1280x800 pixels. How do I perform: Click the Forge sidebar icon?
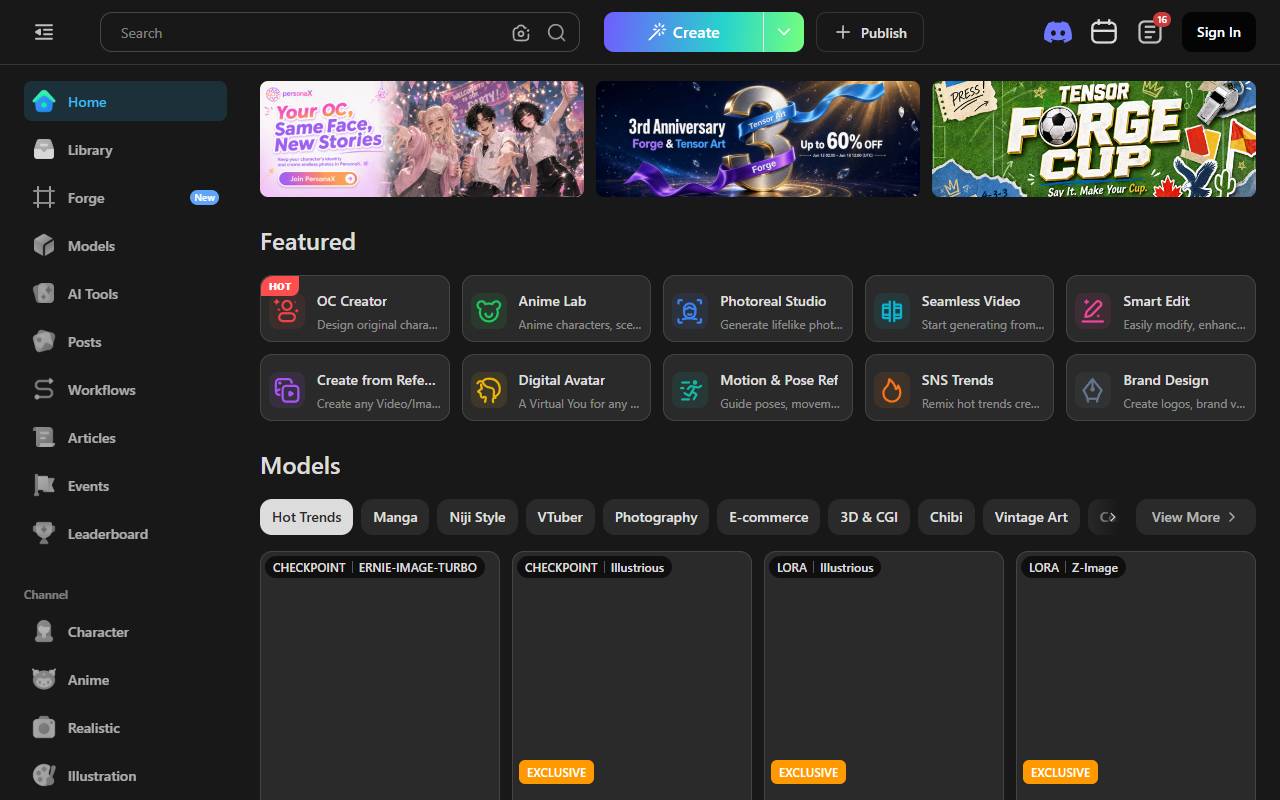tap(44, 198)
